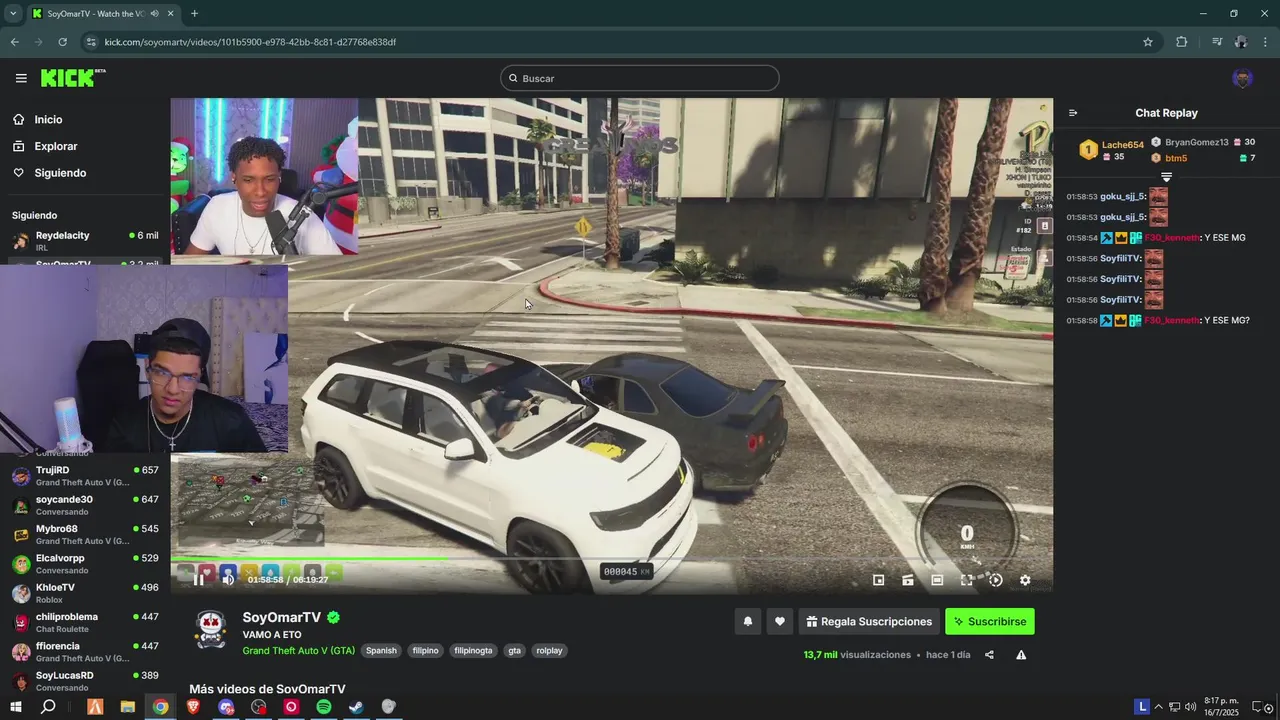Toggle channel notifications bell
This screenshot has height=720, width=1280.
coord(747,621)
